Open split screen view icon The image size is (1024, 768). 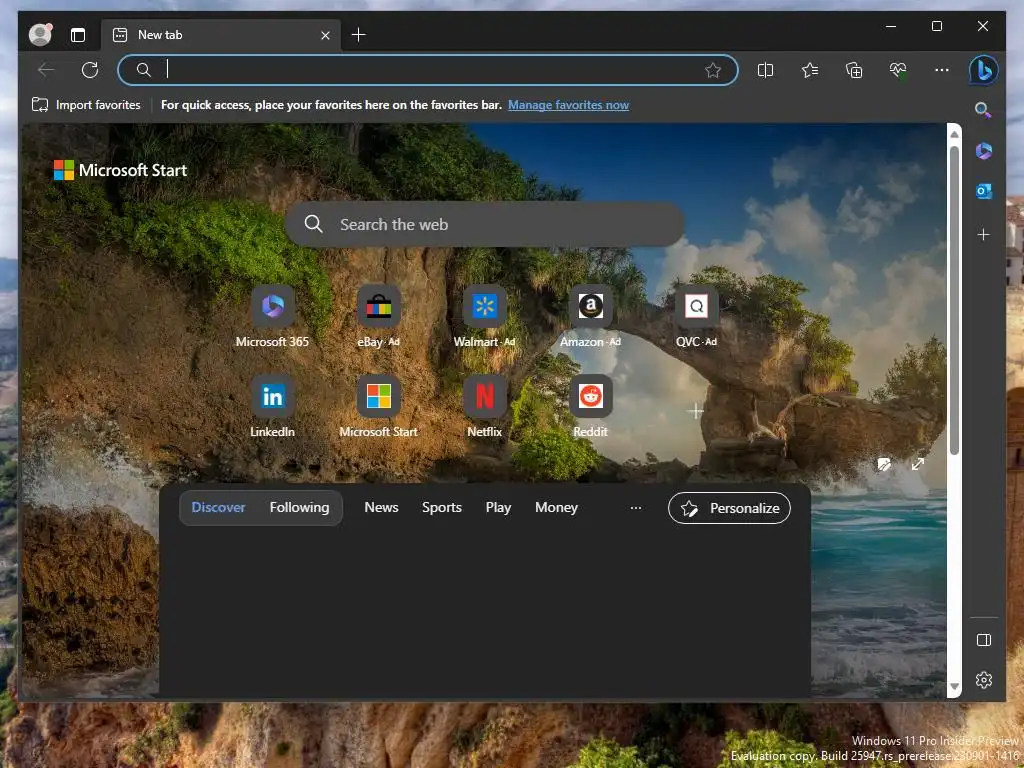765,70
